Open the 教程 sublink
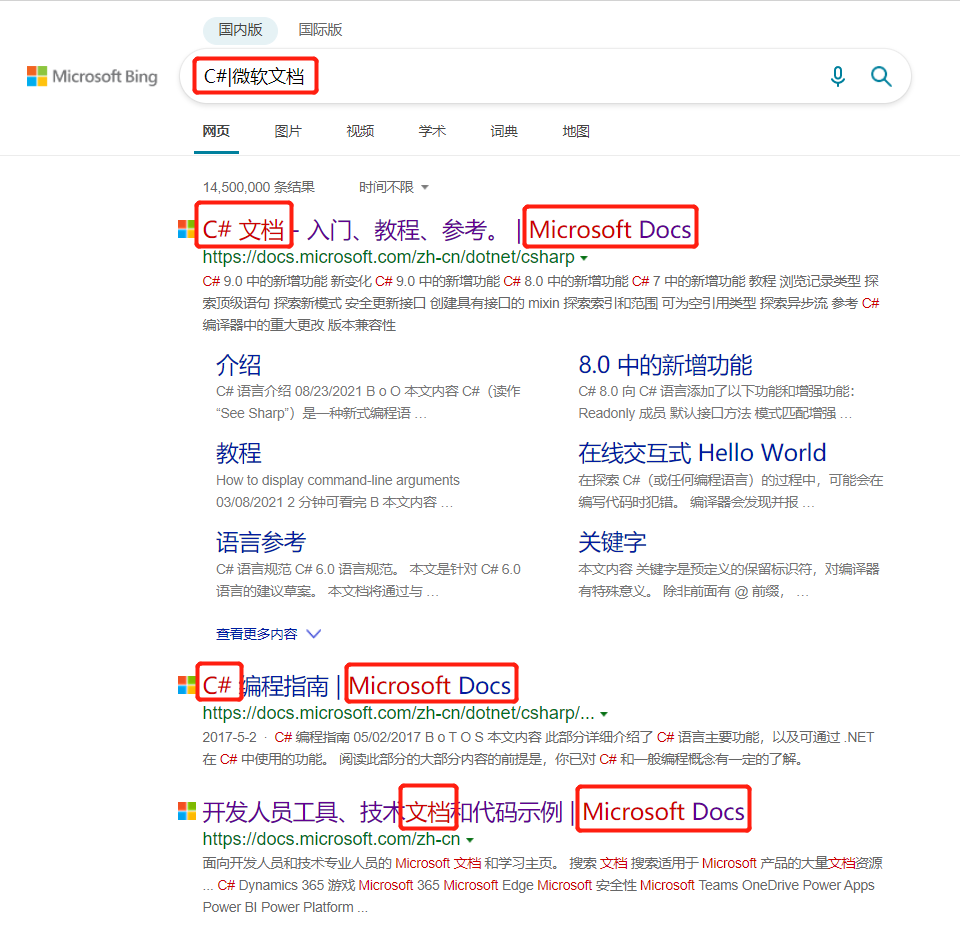The height and width of the screenshot is (927, 960). click(239, 454)
